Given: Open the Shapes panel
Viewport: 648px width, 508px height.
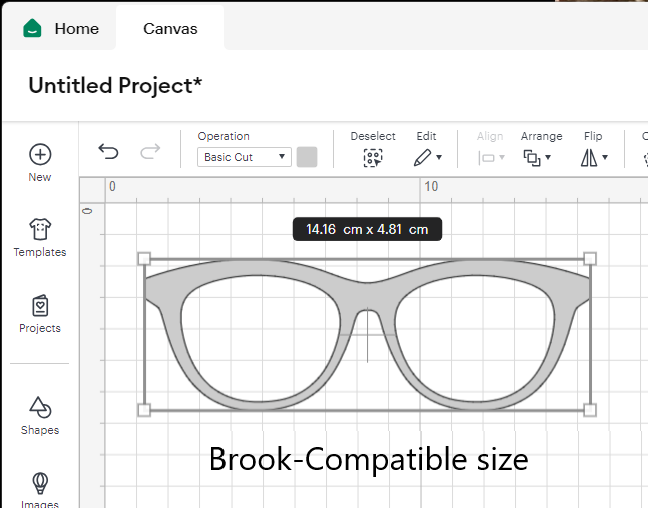Looking at the screenshot, I should (40, 407).
